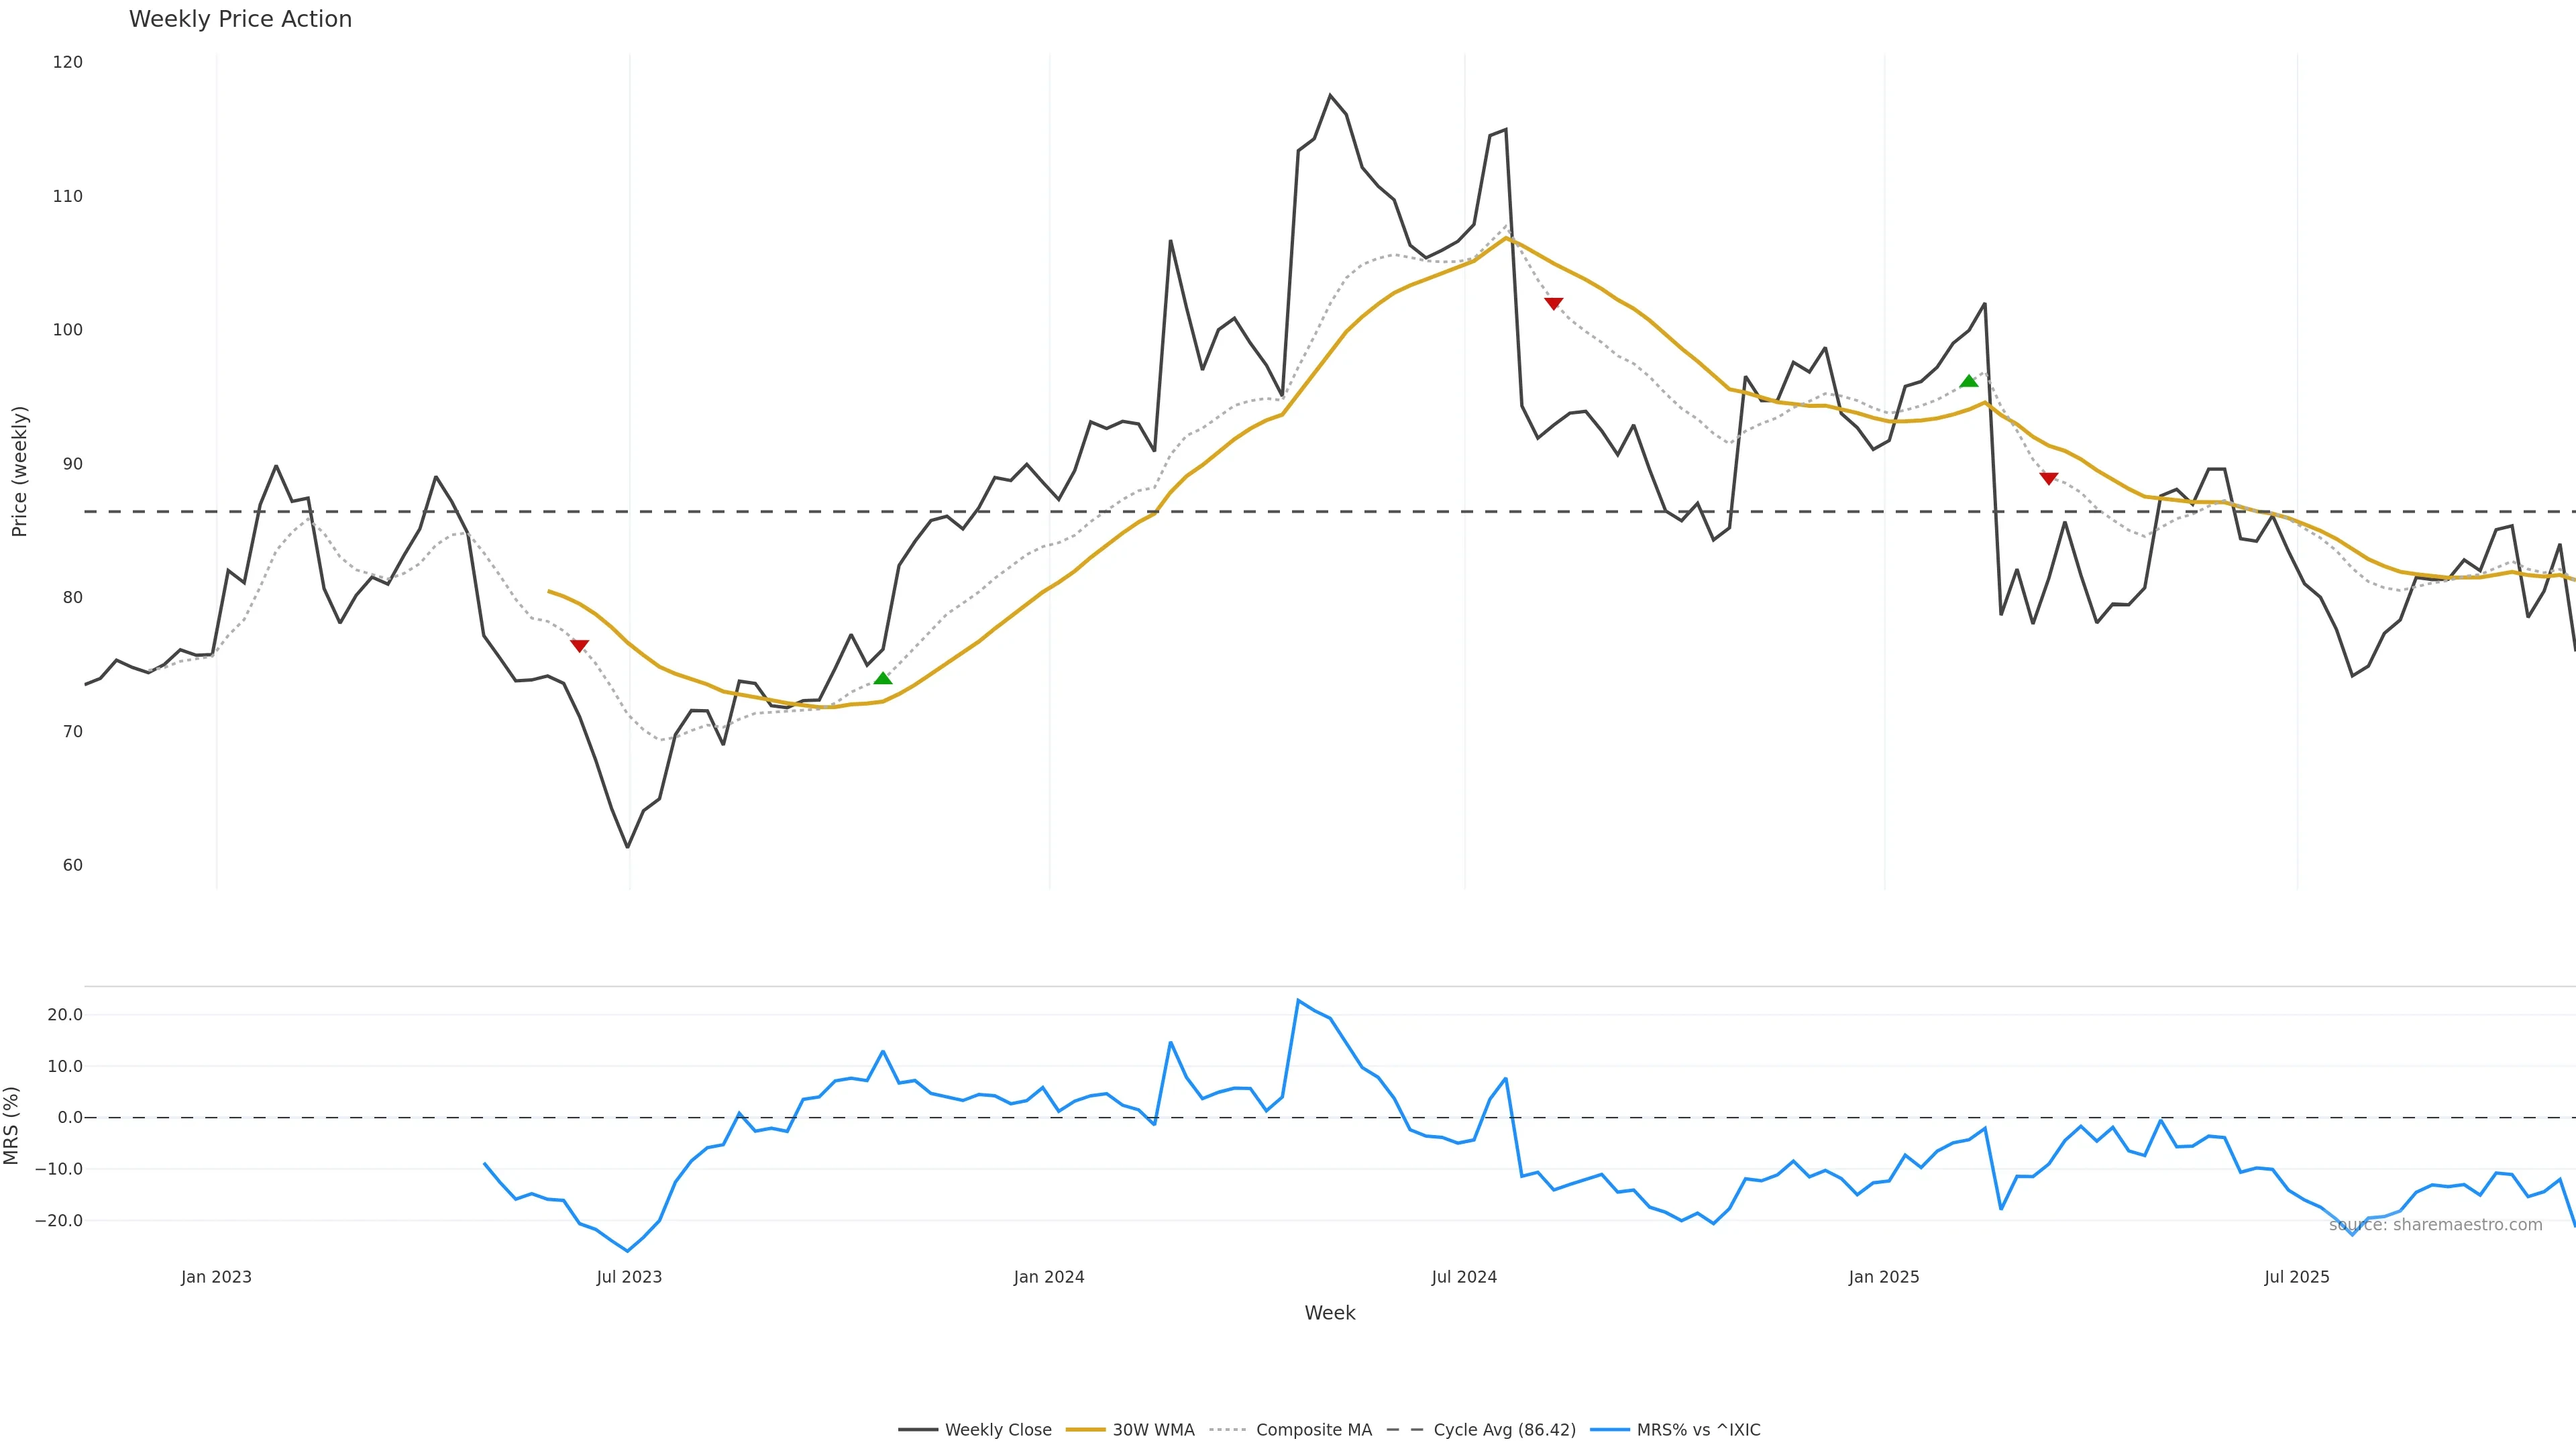Click the red sell triangle after Jul 2024

pos(1553,303)
